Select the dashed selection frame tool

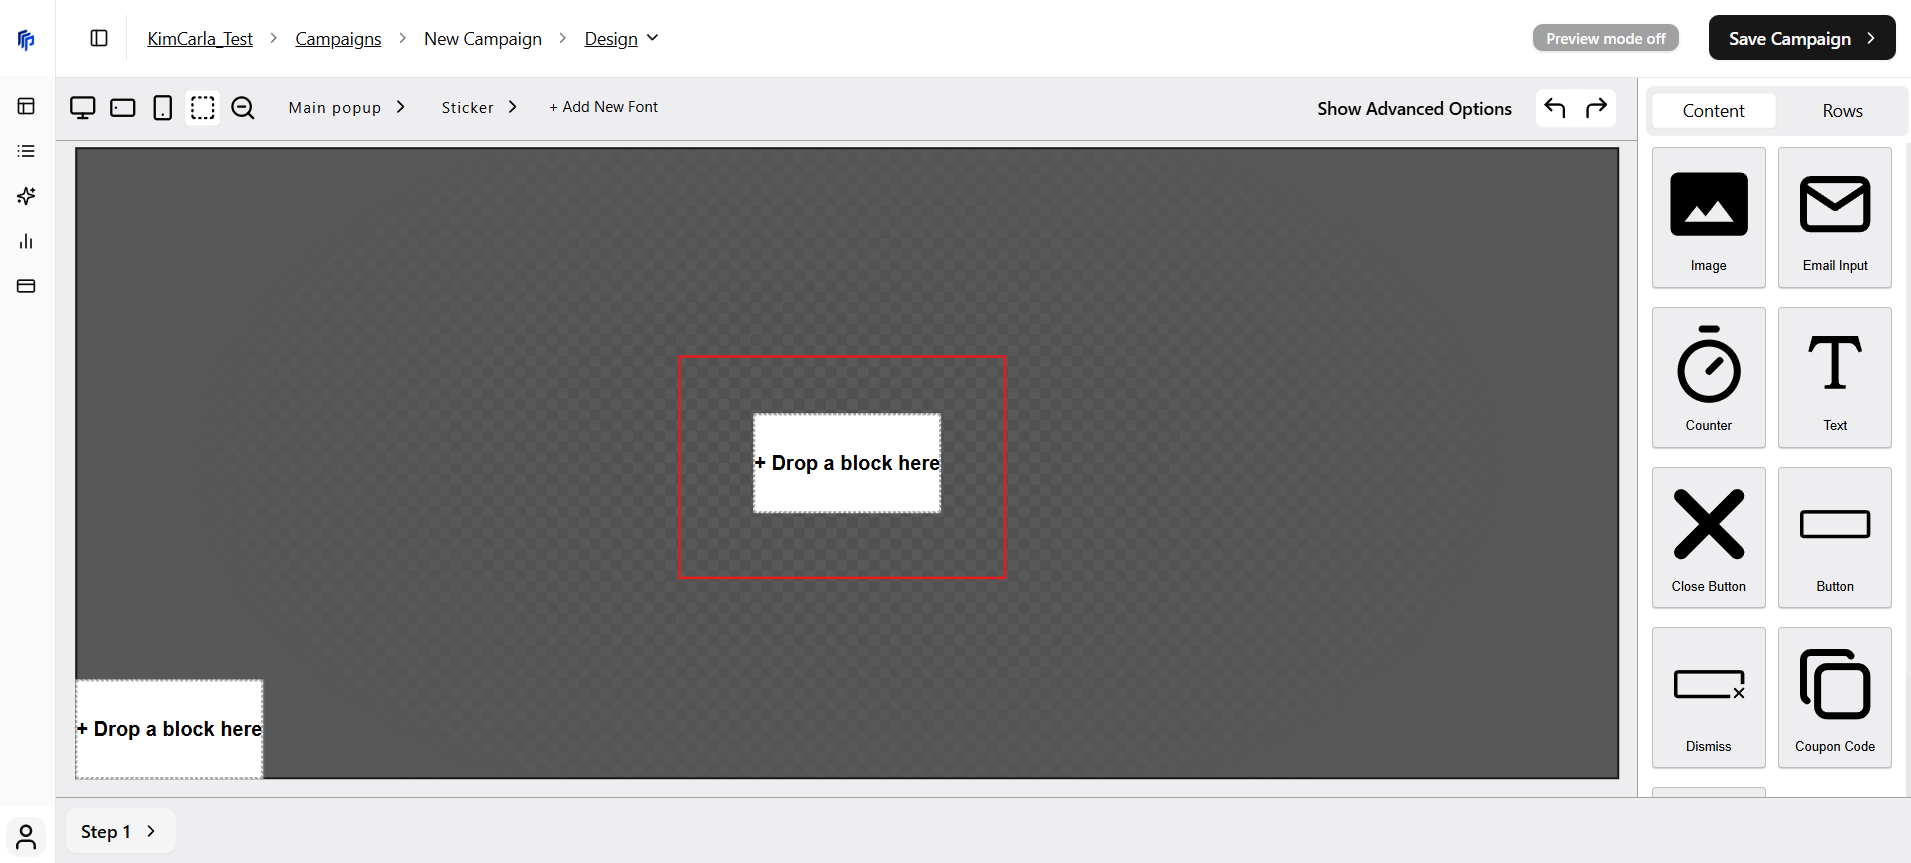(x=203, y=107)
